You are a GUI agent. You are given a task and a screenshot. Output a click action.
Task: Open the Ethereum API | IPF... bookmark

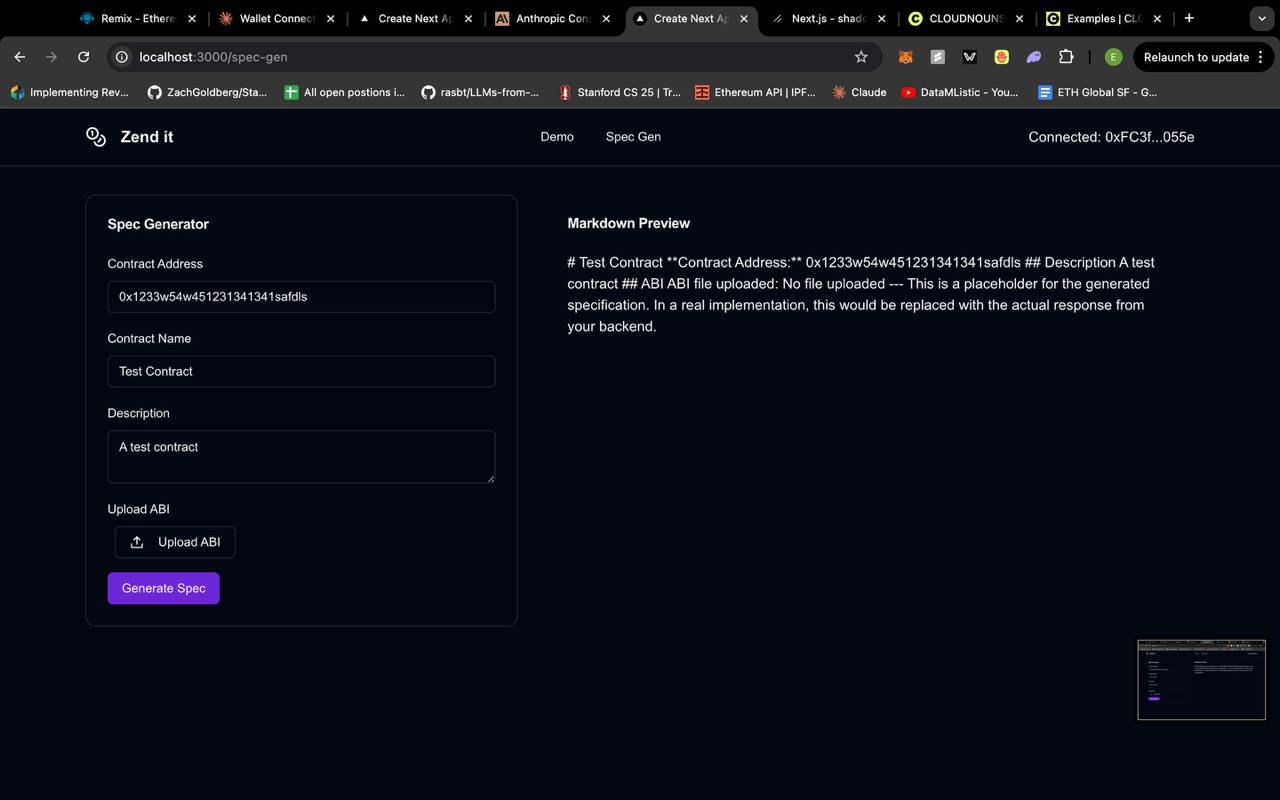click(756, 92)
